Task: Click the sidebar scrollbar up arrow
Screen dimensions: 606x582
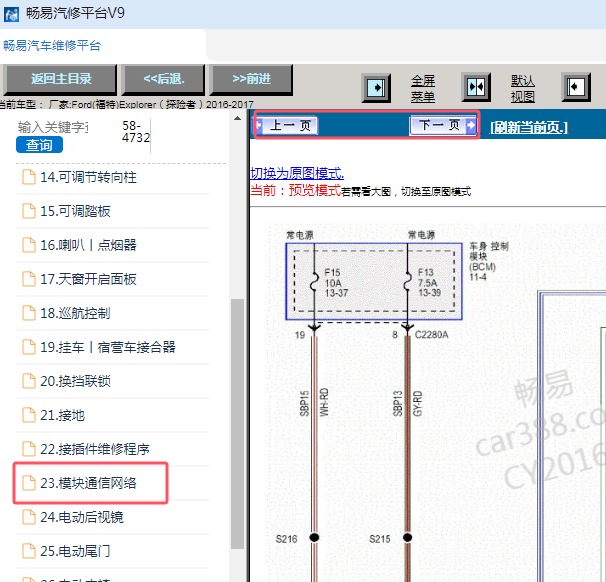Action: pos(237,119)
